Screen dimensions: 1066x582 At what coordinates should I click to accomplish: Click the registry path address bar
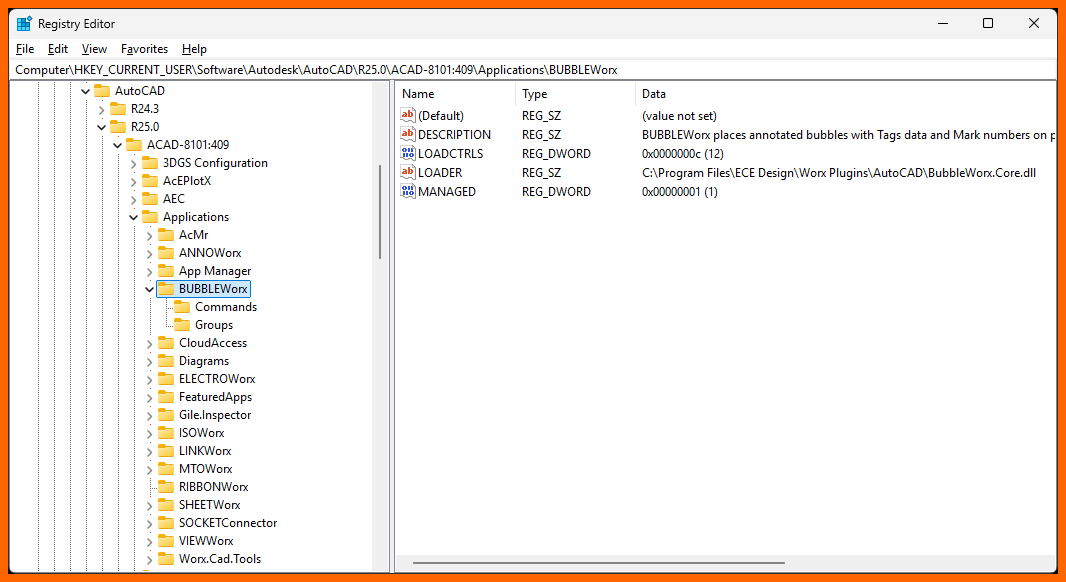point(533,69)
